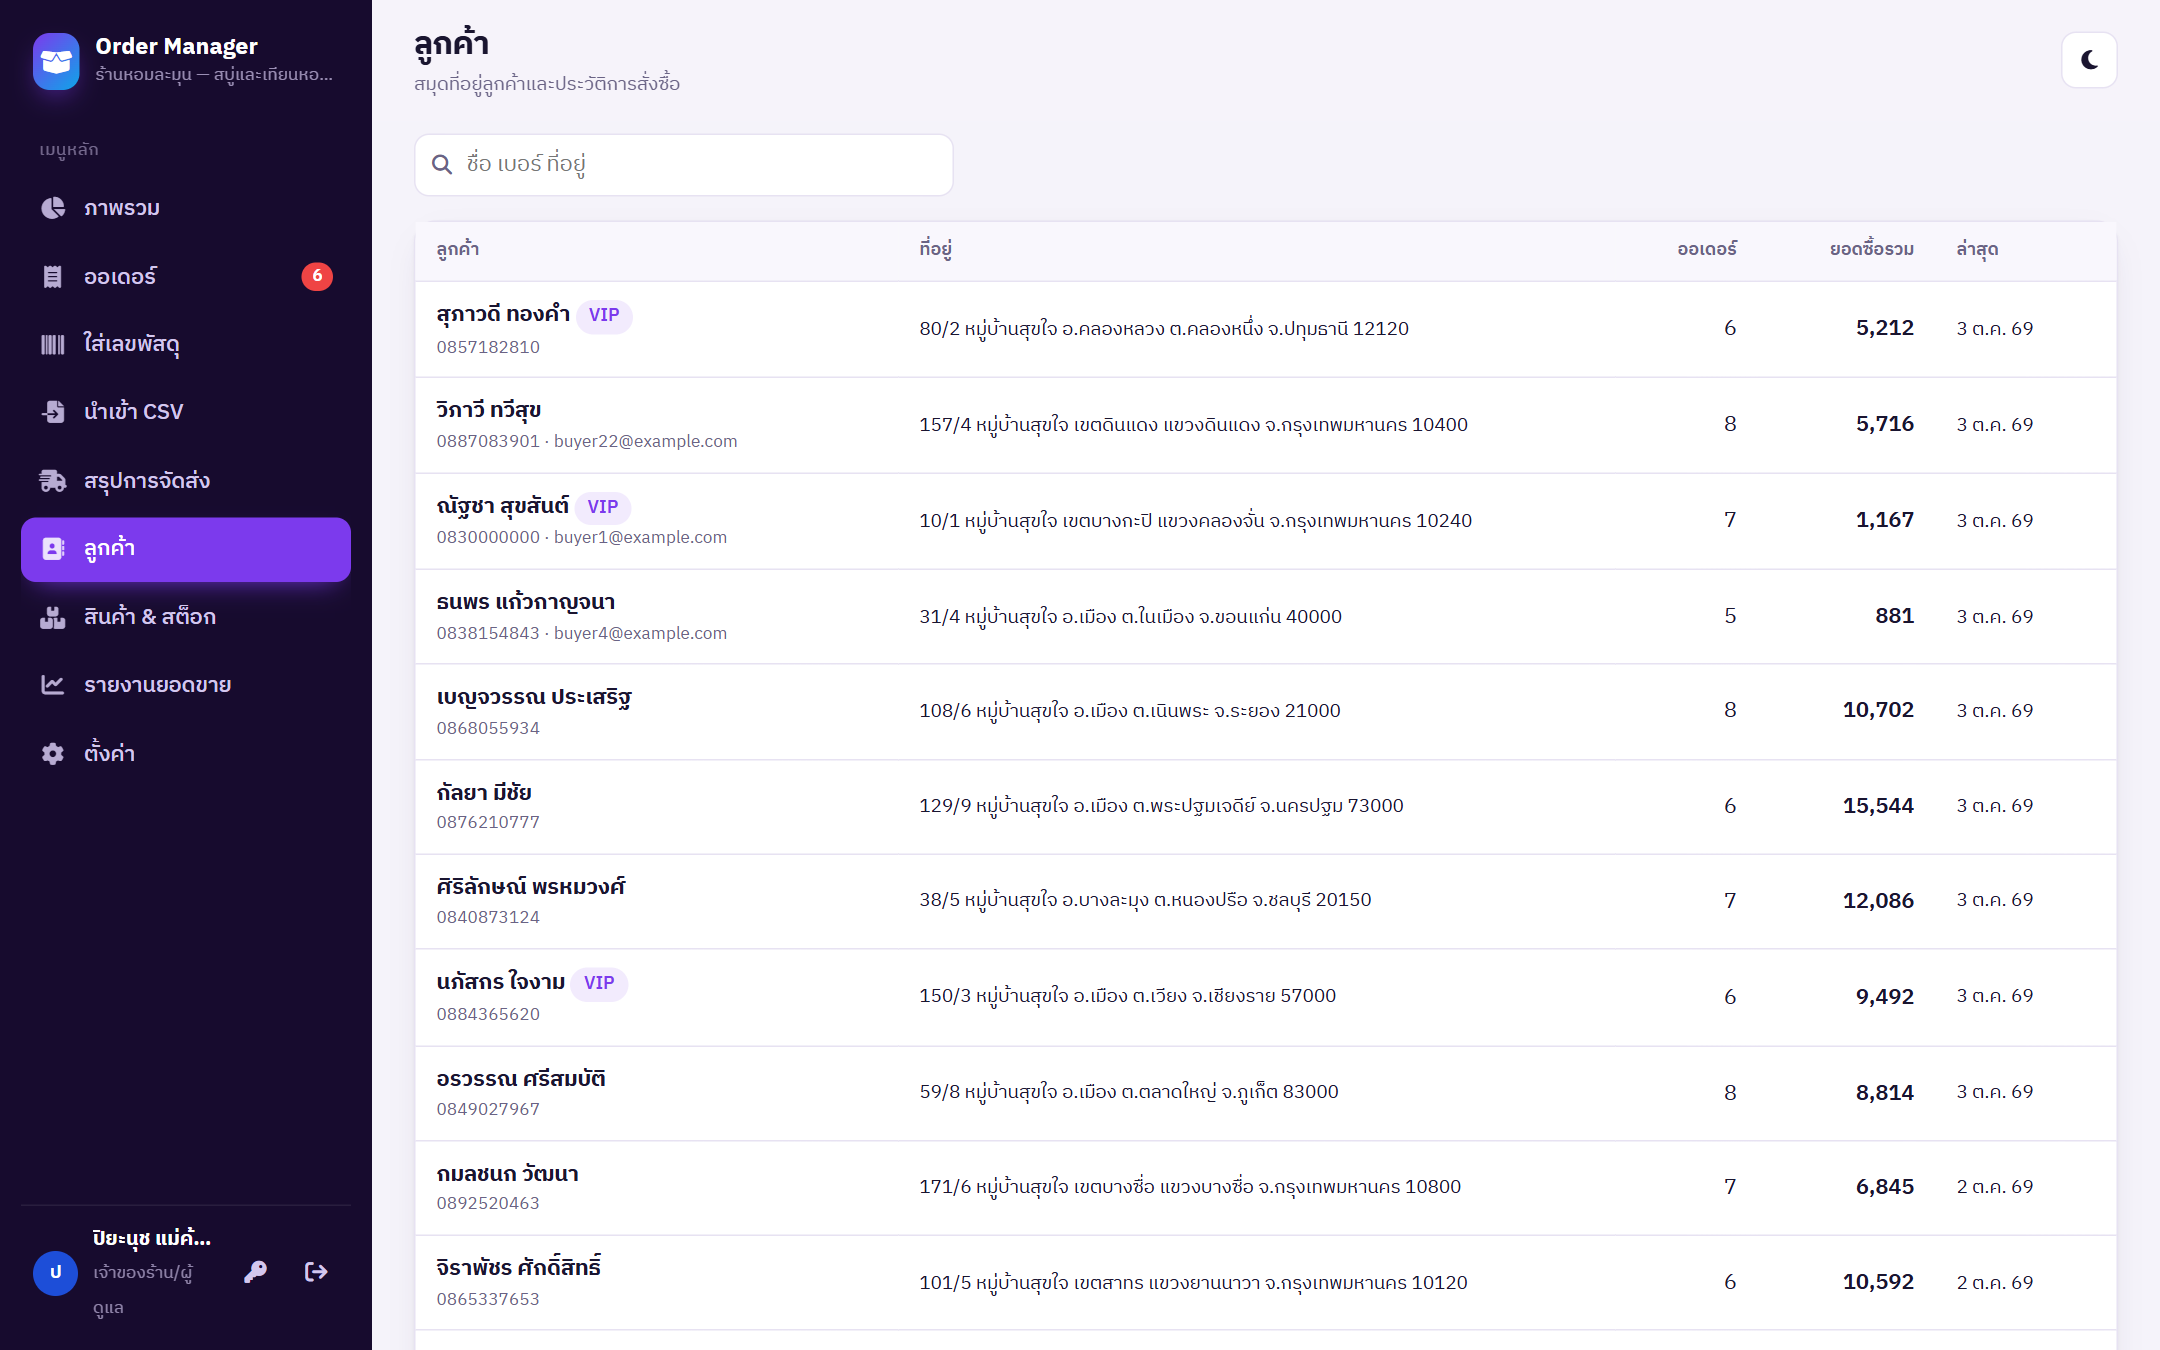The image size is (2160, 1350).
Task: Open ภาพรวม dashboard pie chart icon
Action: (53, 208)
